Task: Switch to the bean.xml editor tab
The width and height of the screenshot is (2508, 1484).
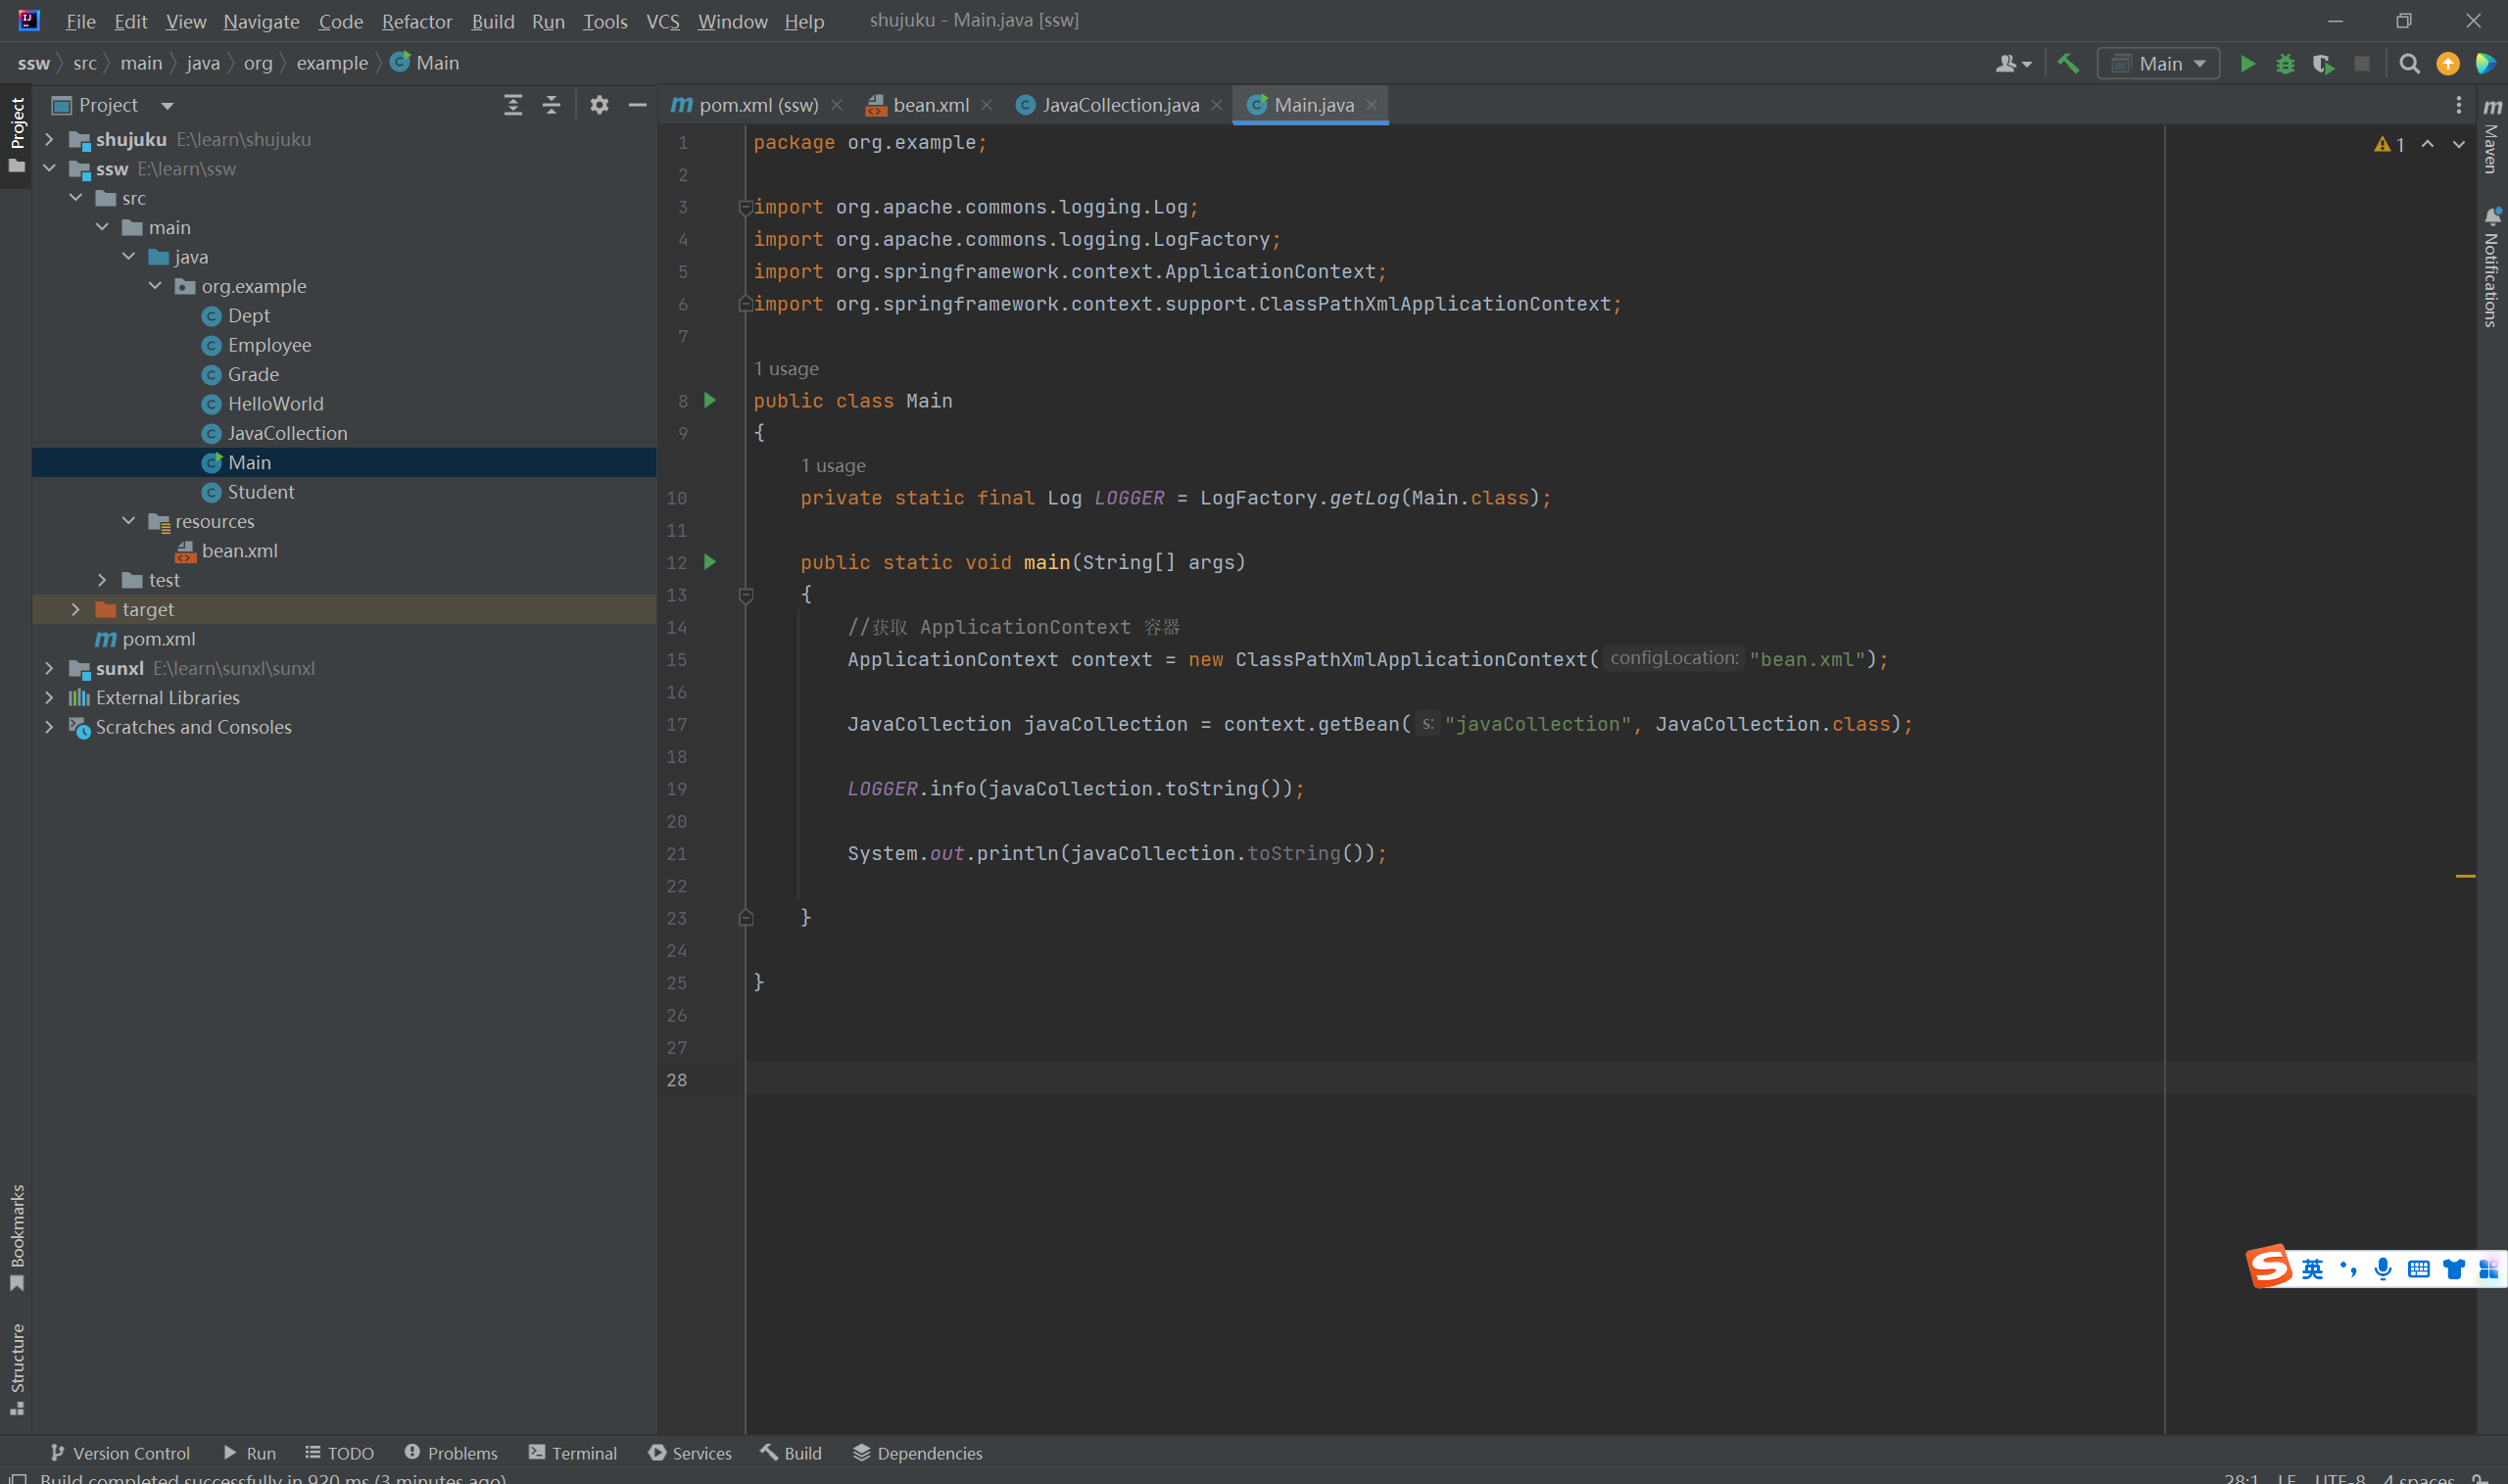Action: pos(929,105)
